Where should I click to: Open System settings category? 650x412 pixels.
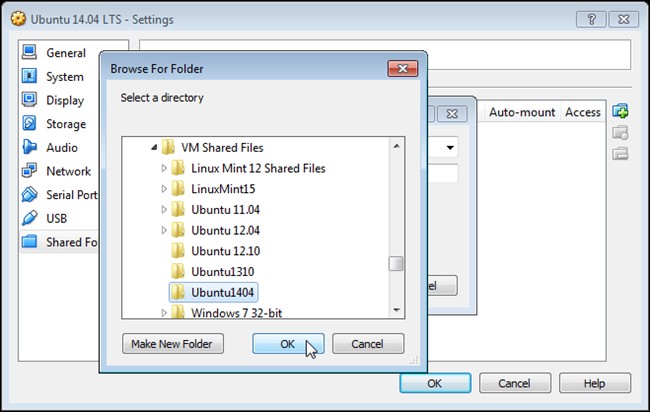point(58,77)
